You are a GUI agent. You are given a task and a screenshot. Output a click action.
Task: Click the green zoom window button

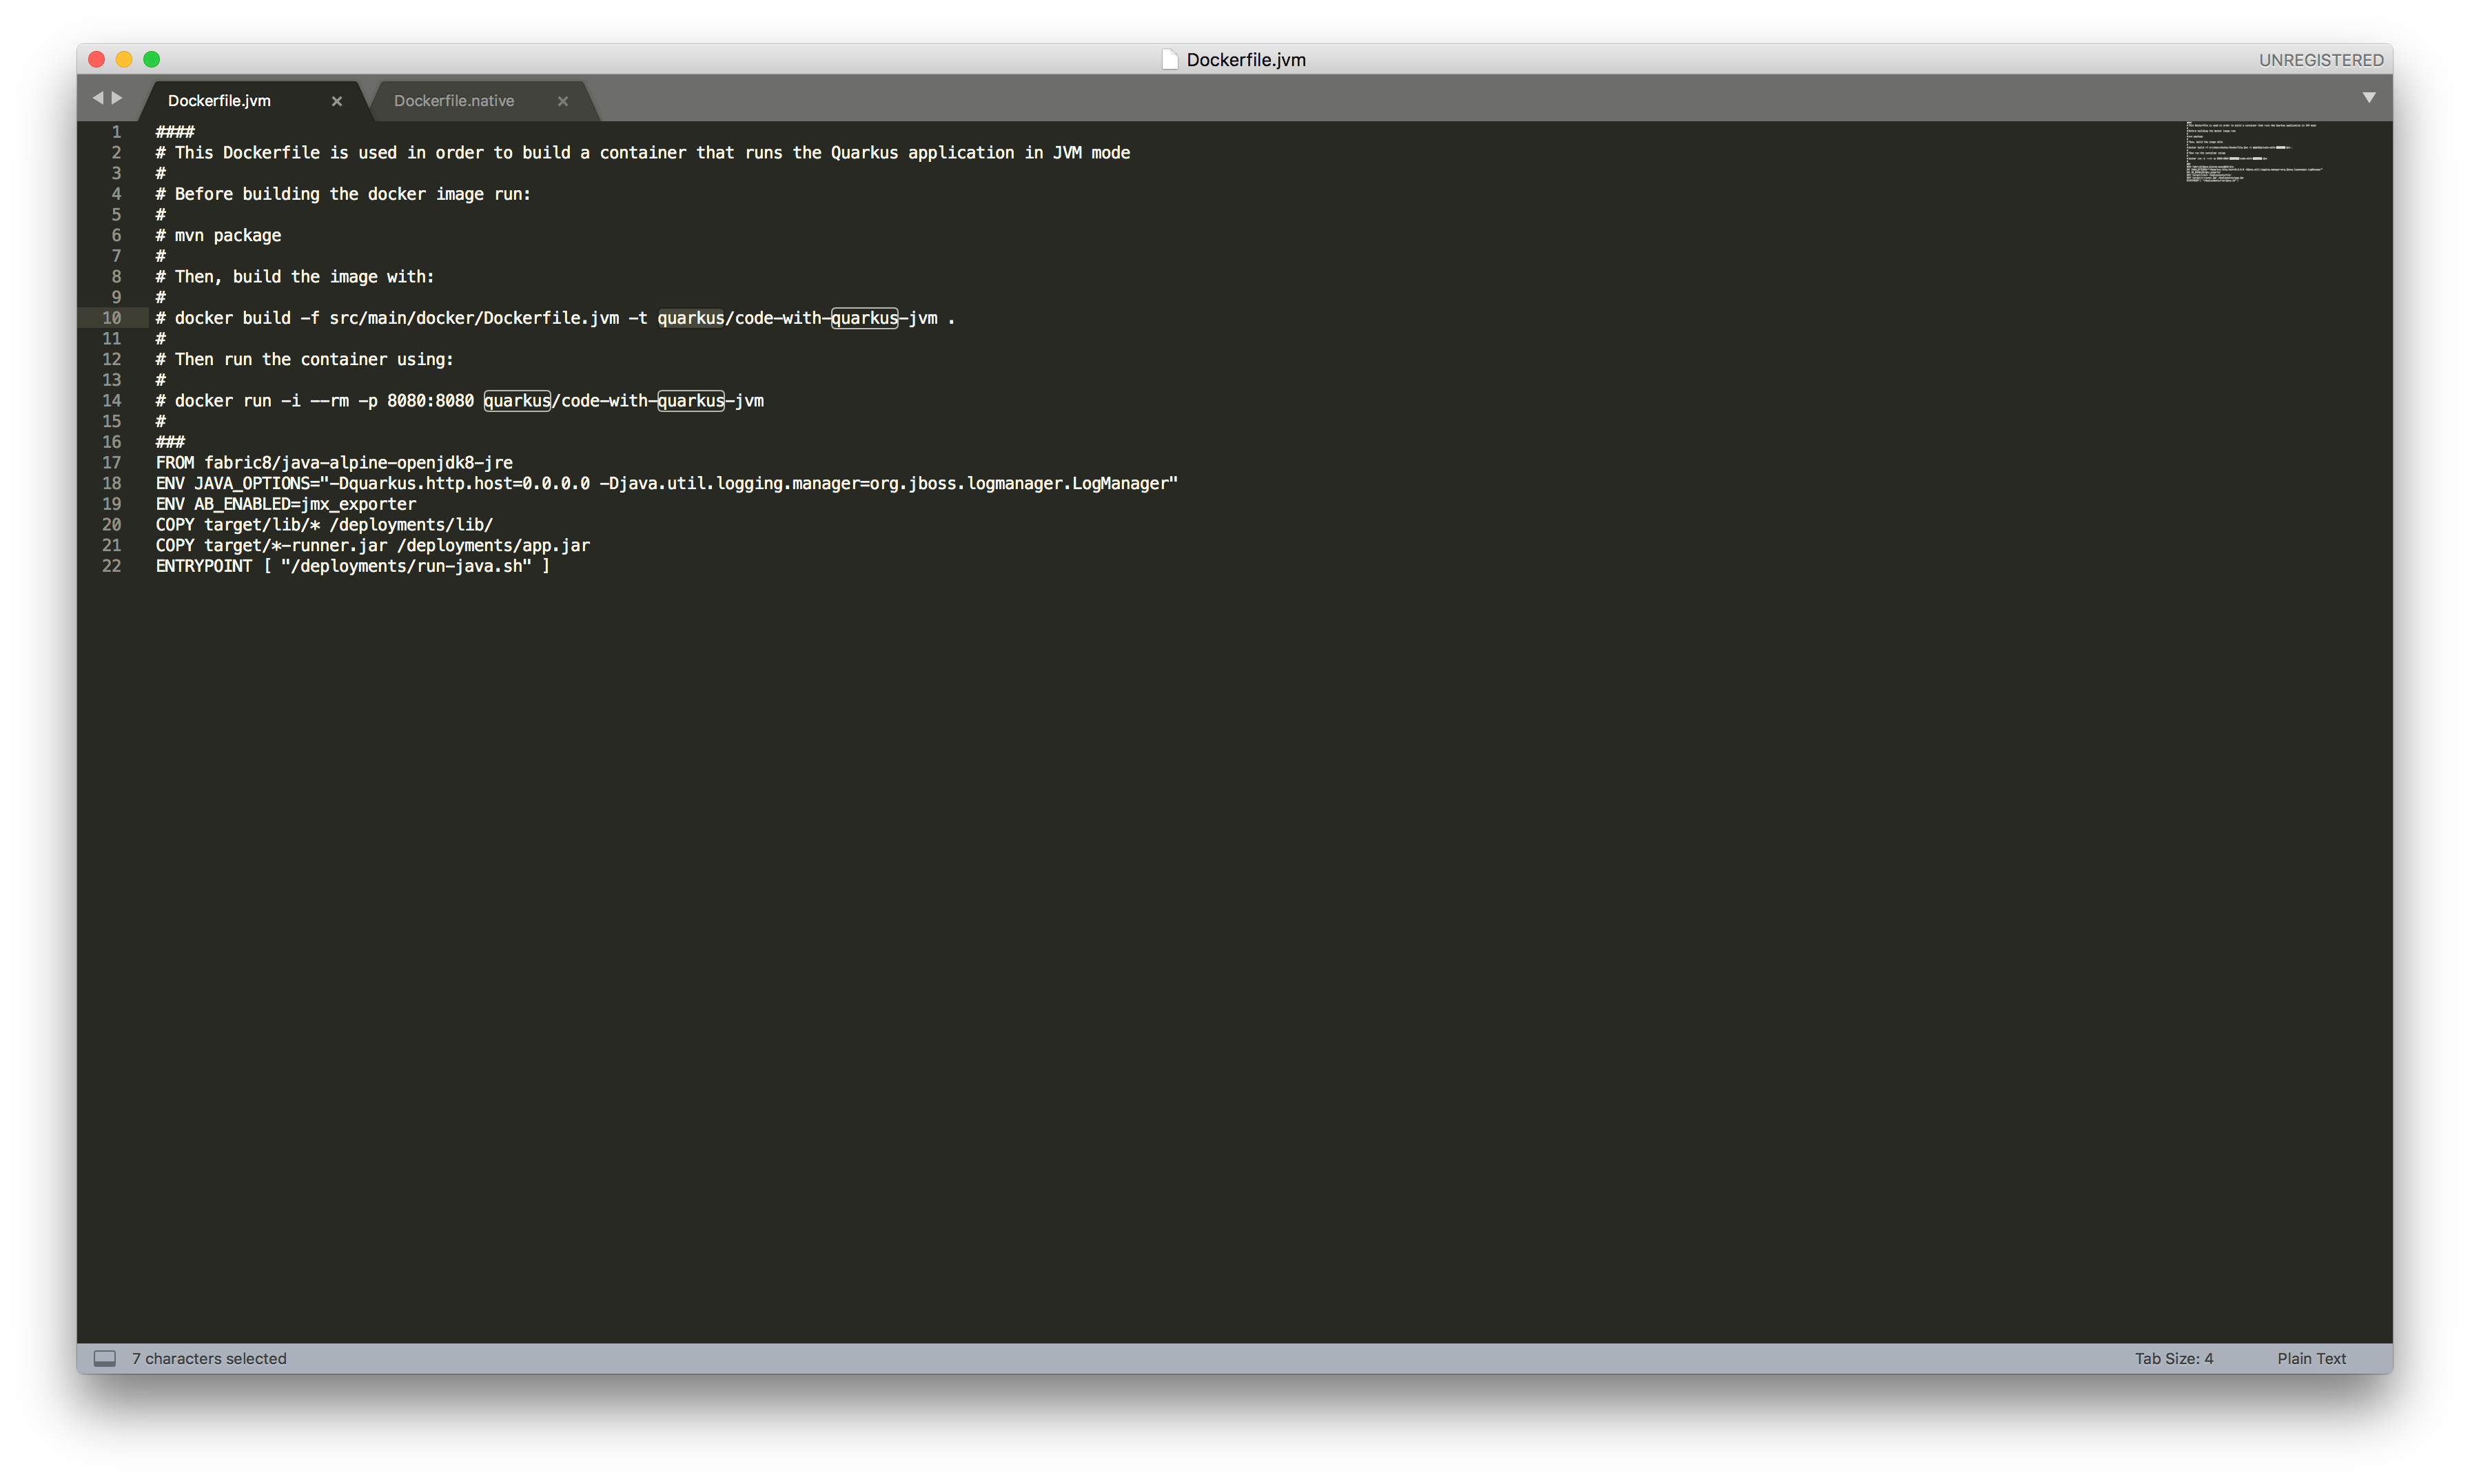152,60
